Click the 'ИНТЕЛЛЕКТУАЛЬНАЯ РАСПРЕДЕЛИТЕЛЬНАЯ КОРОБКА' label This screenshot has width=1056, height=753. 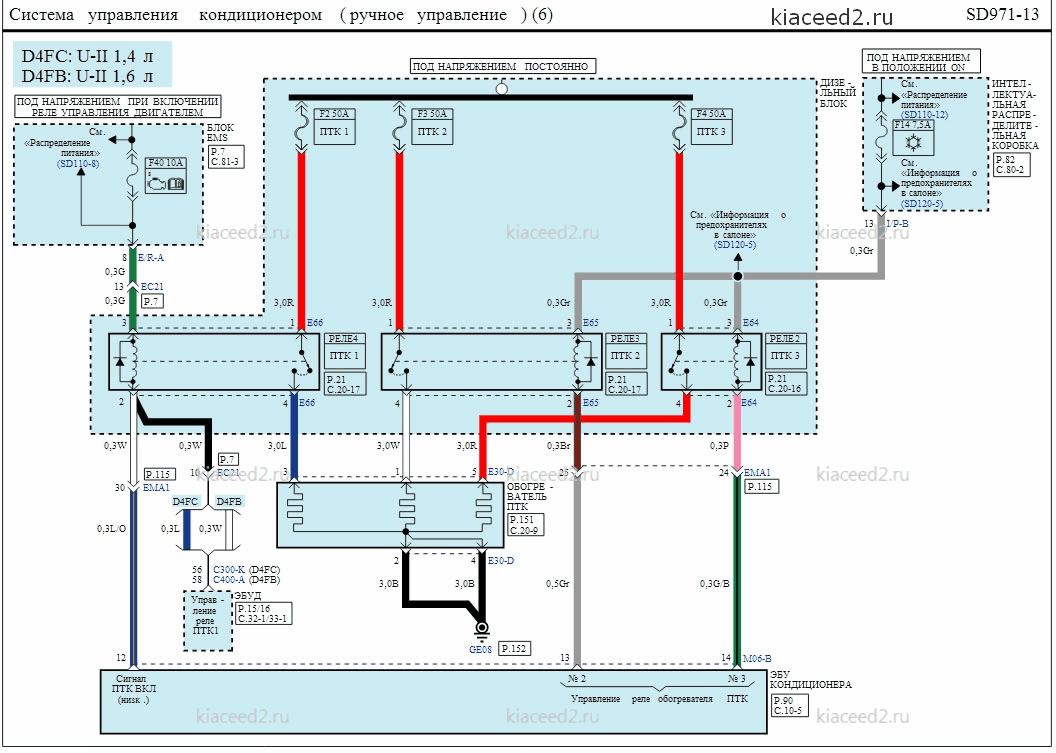pyautogui.click(x=1015, y=114)
